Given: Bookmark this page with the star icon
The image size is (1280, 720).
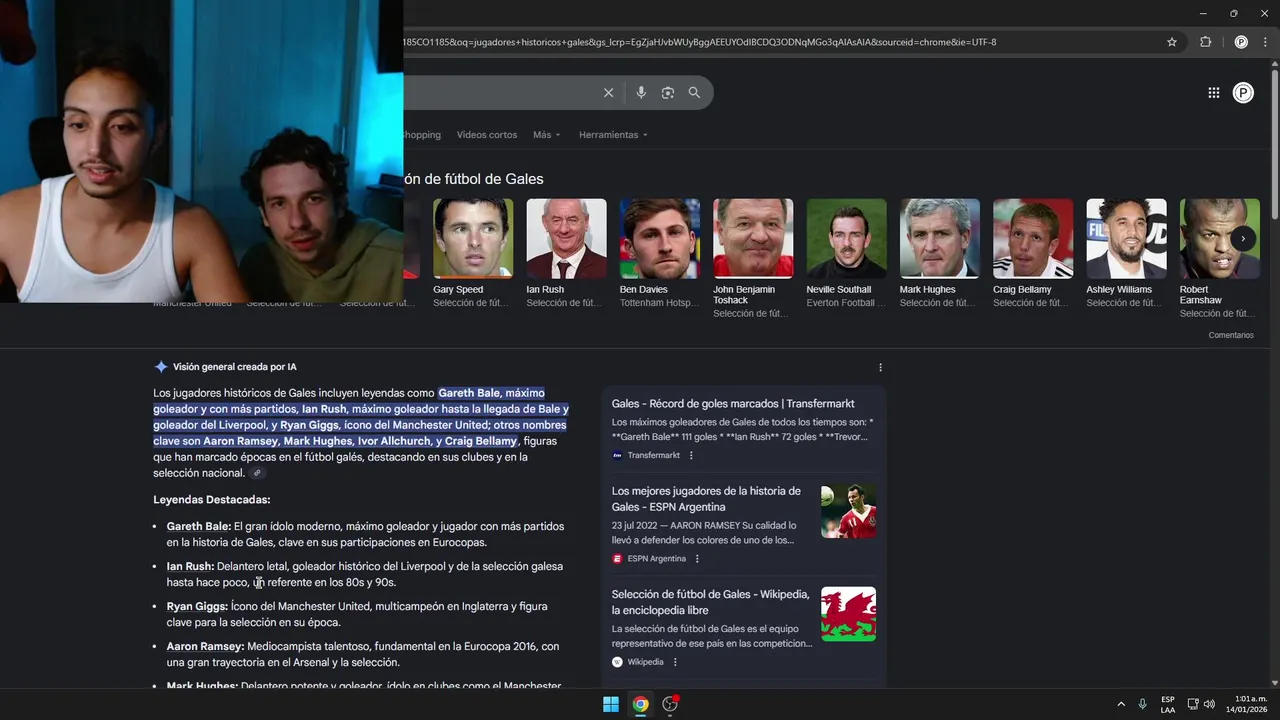Looking at the screenshot, I should pyautogui.click(x=1172, y=42).
